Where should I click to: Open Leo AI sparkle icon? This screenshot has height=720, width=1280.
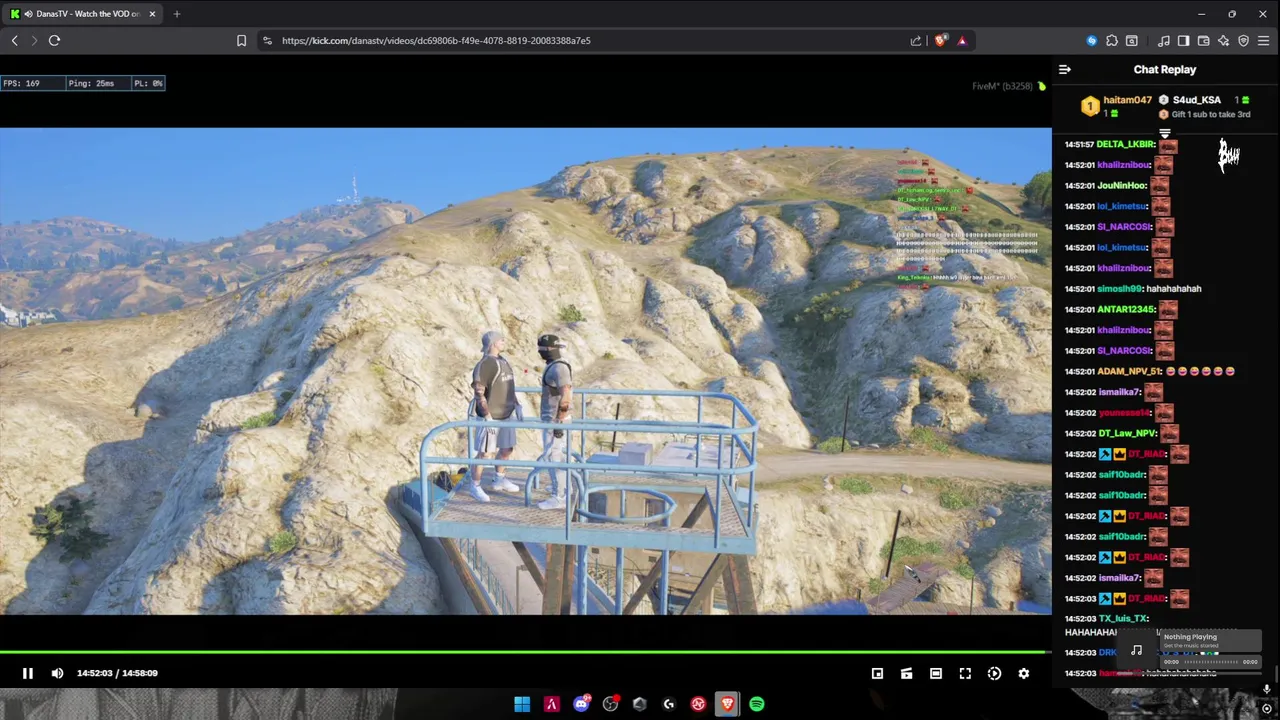(1223, 41)
